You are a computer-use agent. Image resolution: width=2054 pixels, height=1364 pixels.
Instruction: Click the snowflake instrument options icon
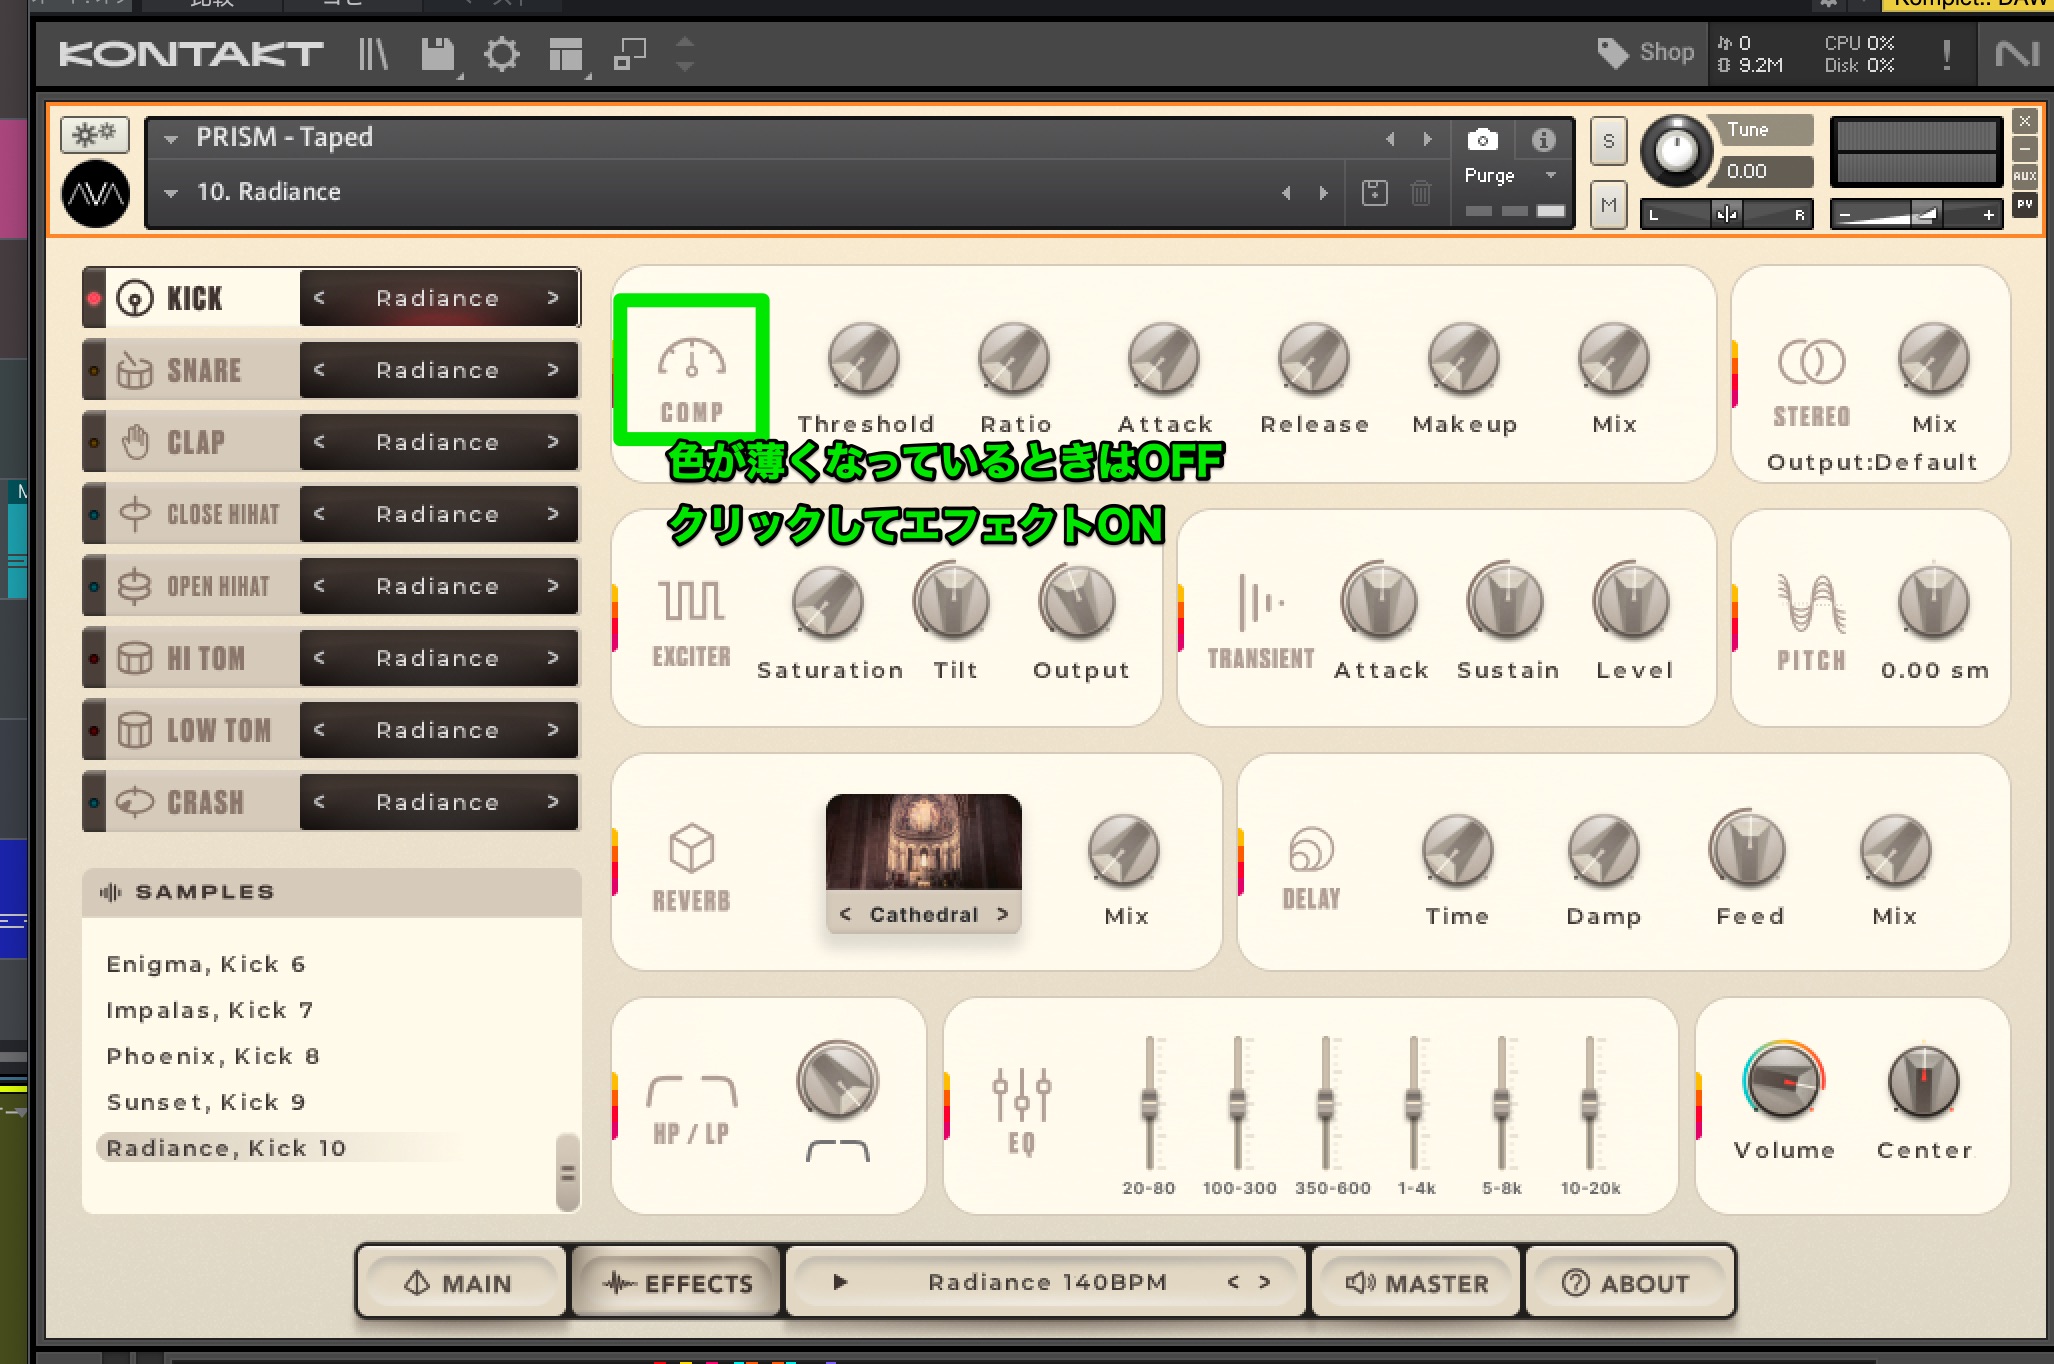tap(94, 134)
